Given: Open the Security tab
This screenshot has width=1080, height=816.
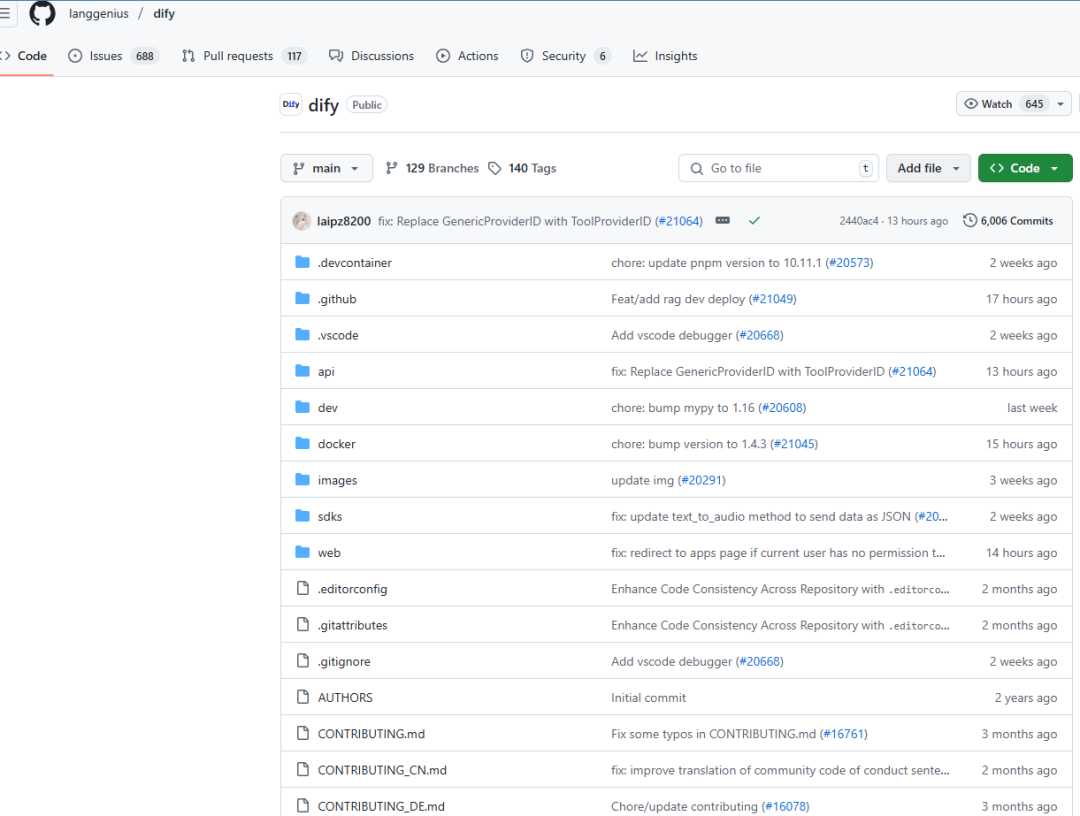Looking at the screenshot, I should click(x=565, y=56).
